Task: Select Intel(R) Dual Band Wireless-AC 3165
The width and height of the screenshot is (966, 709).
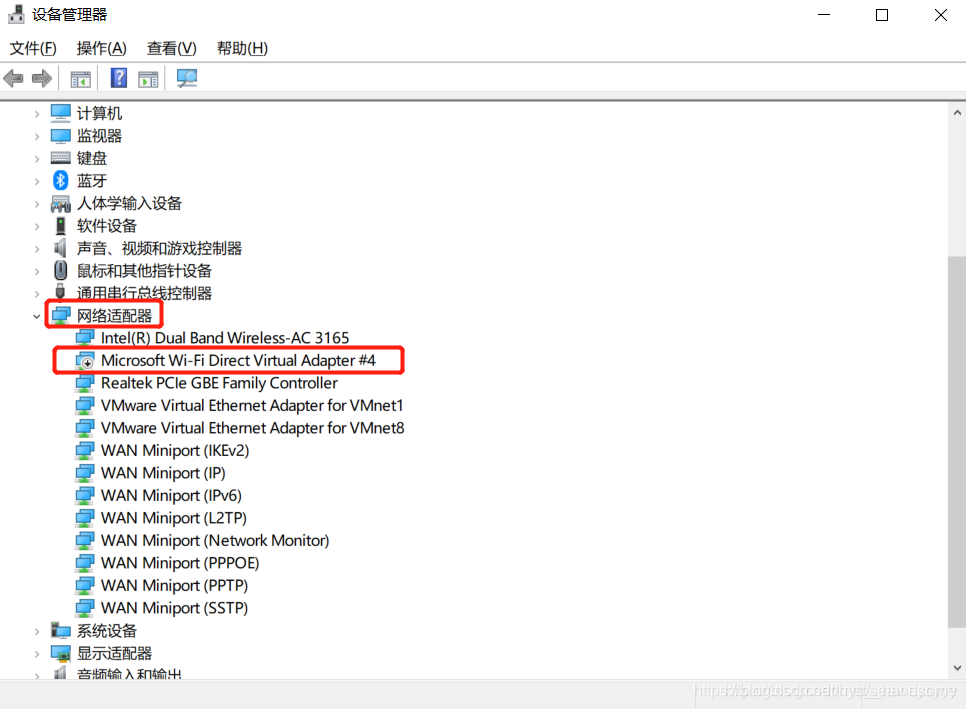Action: (225, 338)
